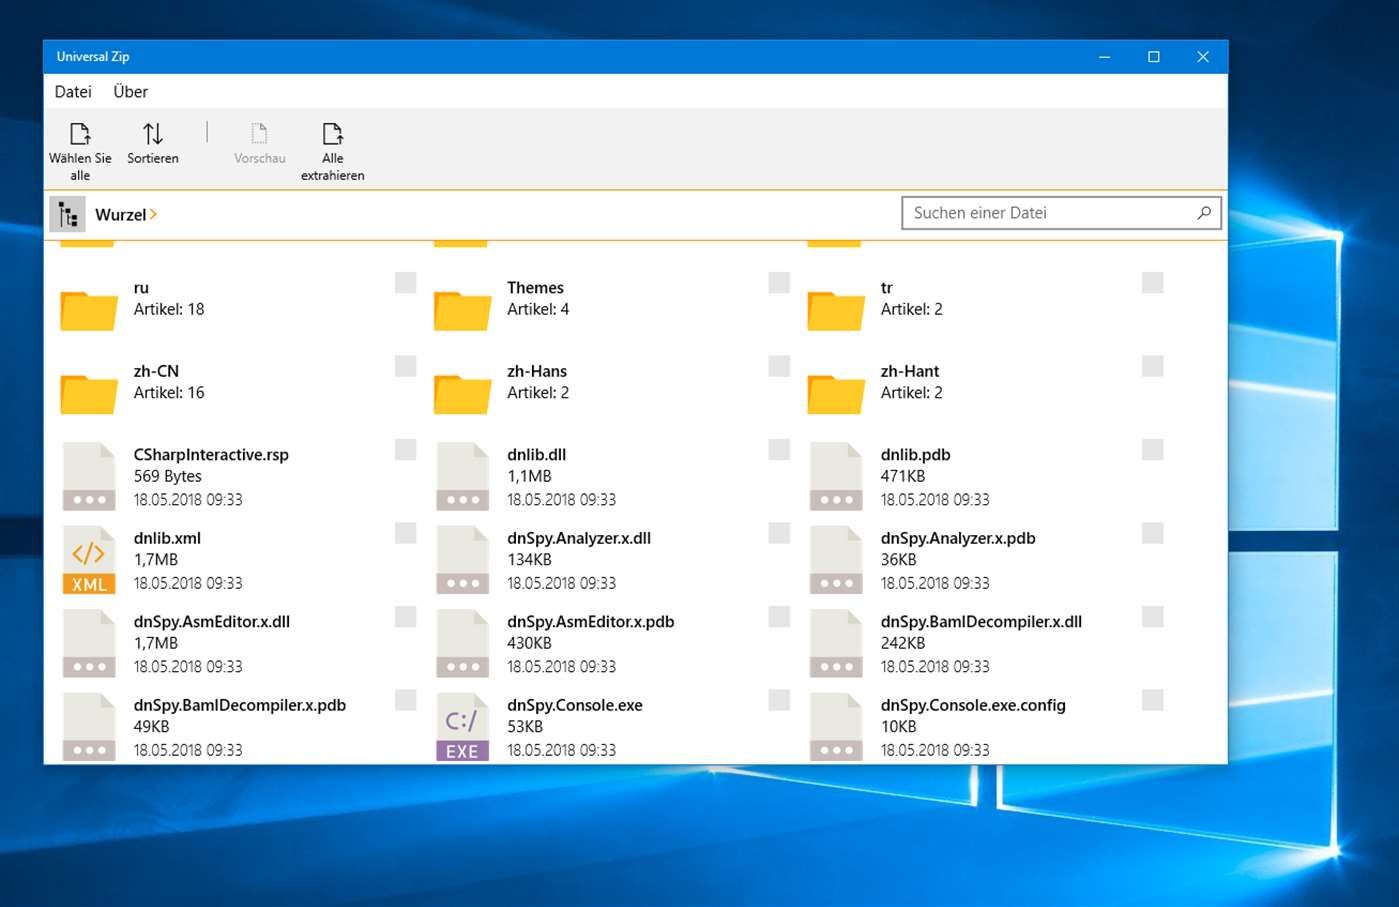This screenshot has height=907, width=1399.
Task: Click the dnSpy.Console.exe file name
Action: 575,705
